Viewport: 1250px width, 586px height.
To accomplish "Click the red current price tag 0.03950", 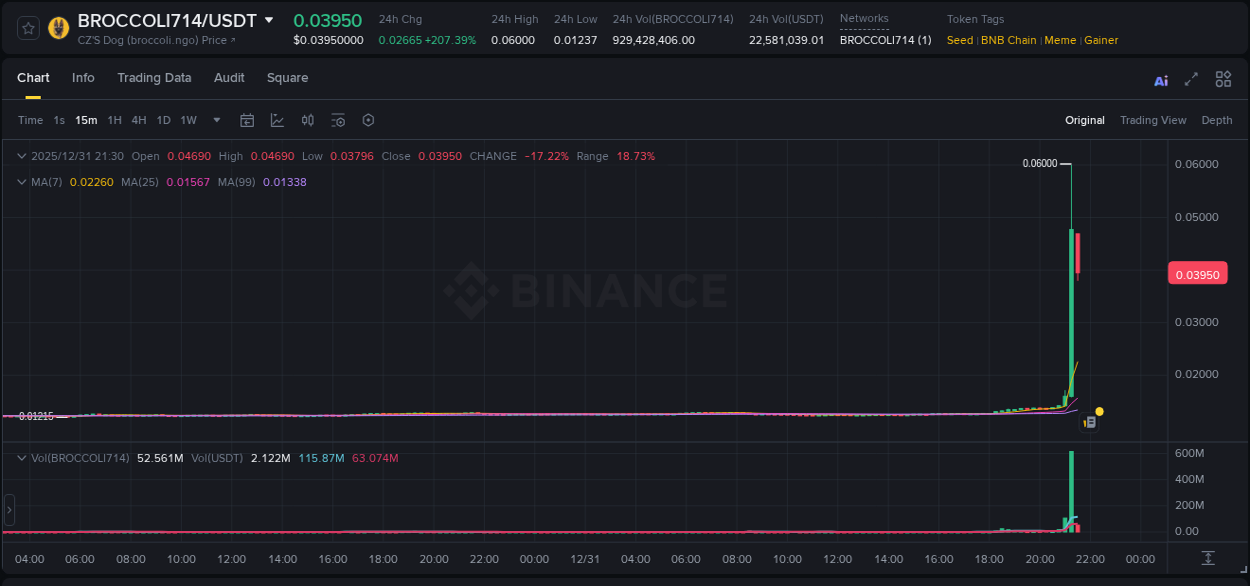I will [x=1197, y=273].
